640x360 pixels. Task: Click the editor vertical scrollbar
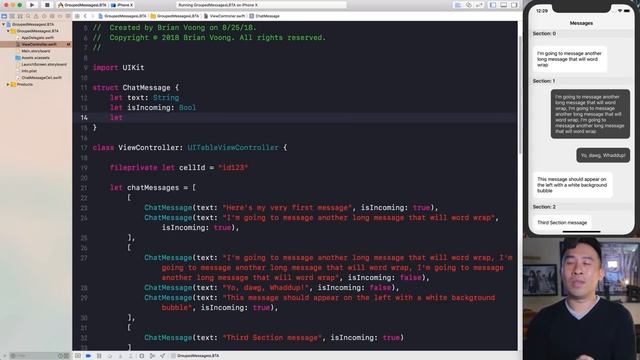point(520,95)
